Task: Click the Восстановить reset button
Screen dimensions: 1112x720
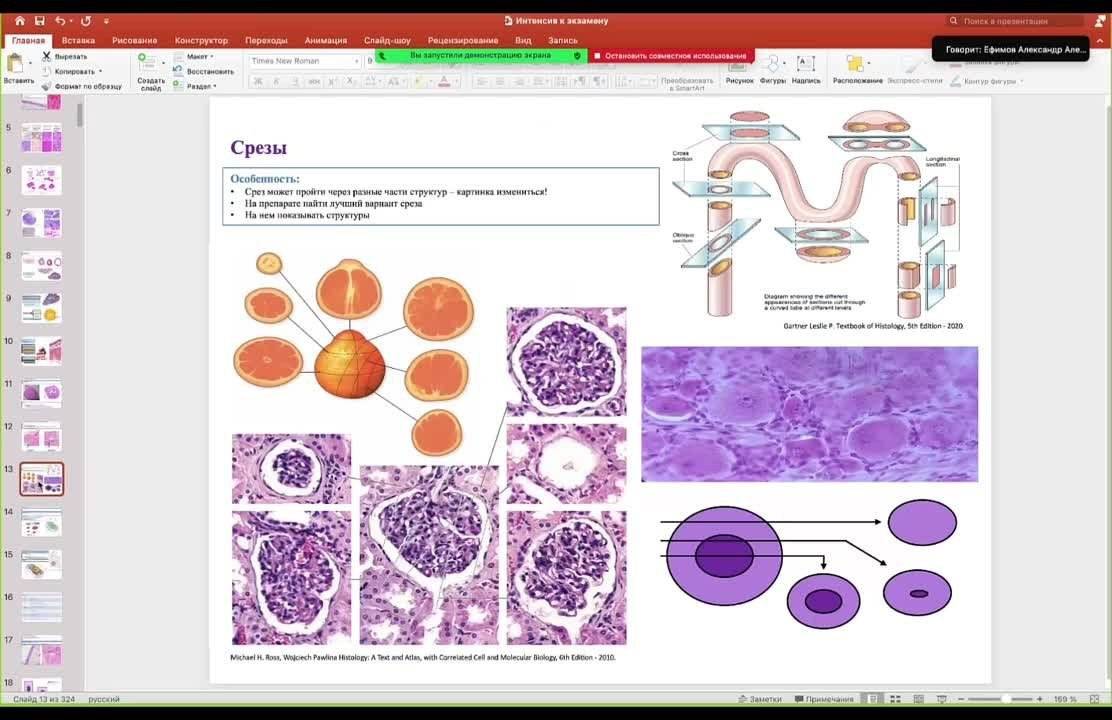Action: point(209,71)
